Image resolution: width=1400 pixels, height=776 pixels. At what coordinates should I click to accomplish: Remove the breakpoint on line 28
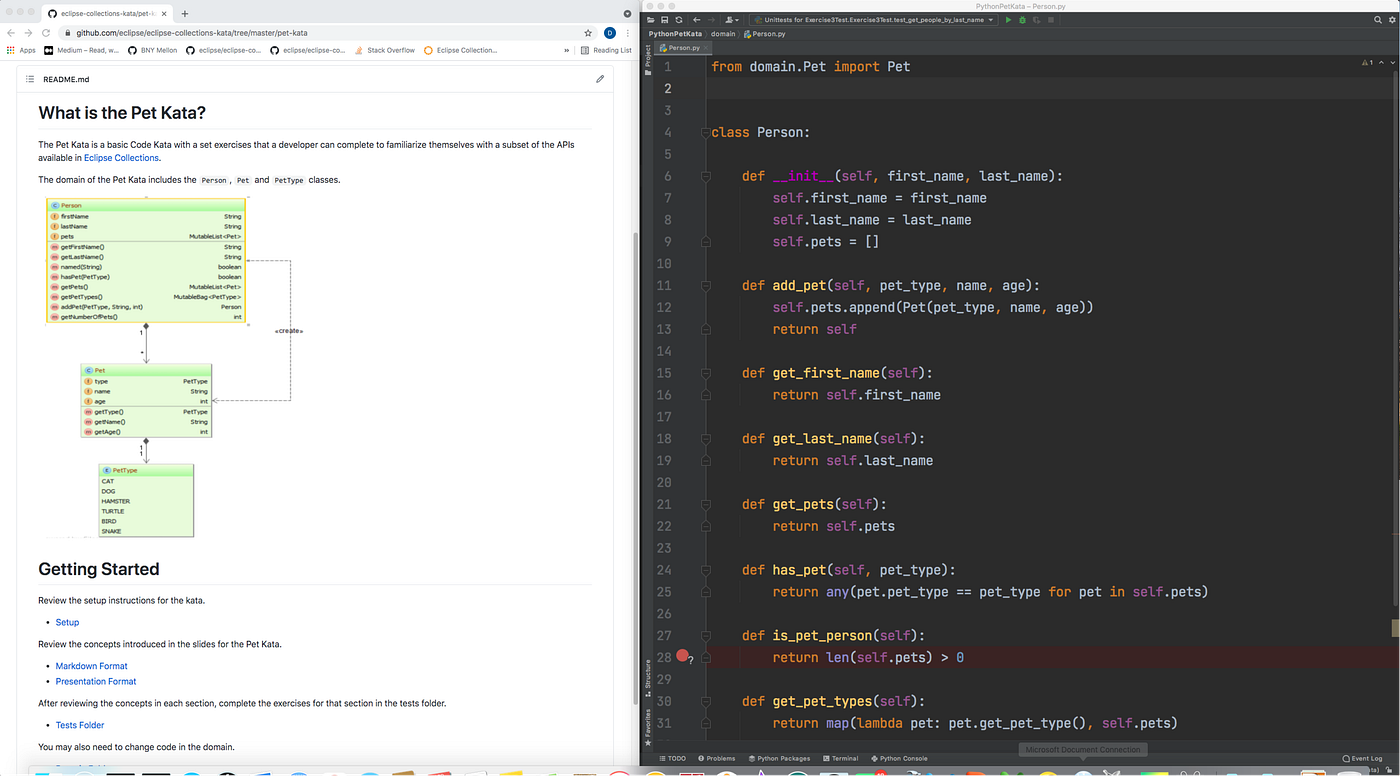click(682, 657)
